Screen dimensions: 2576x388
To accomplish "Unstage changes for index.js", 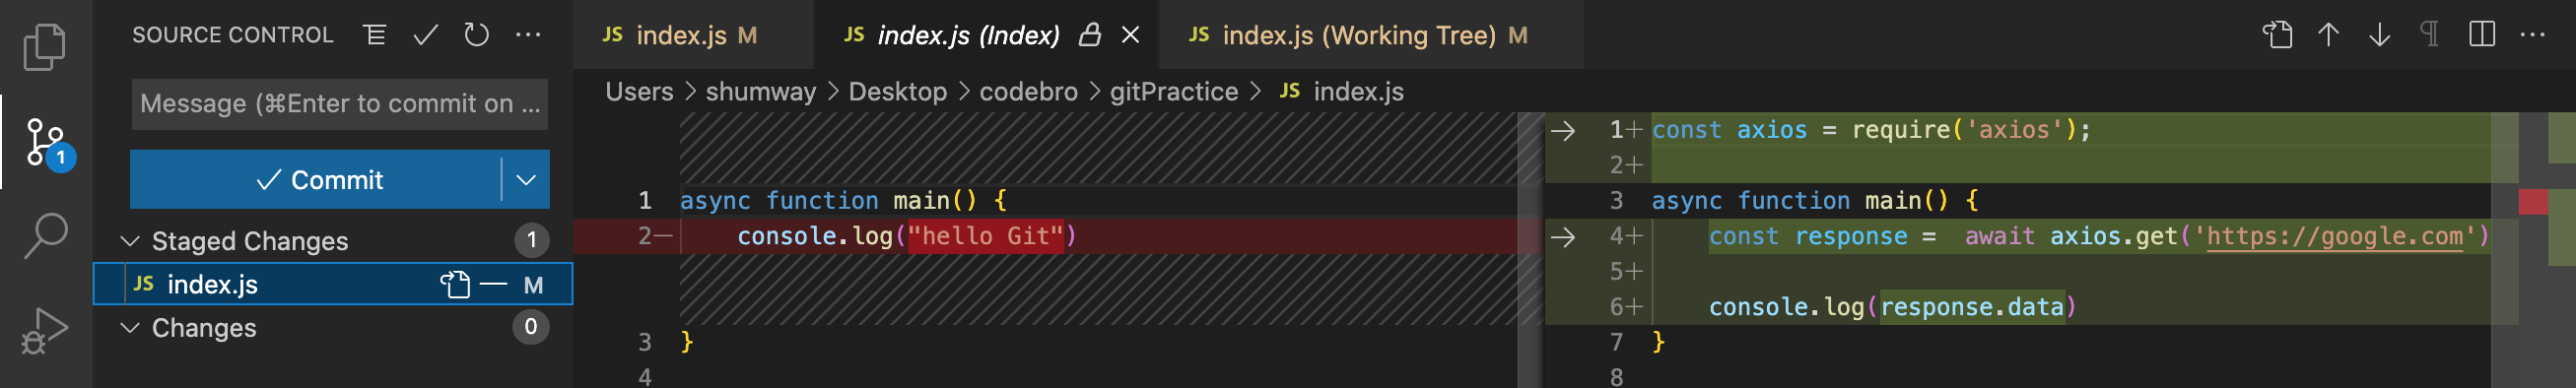I will [493, 285].
